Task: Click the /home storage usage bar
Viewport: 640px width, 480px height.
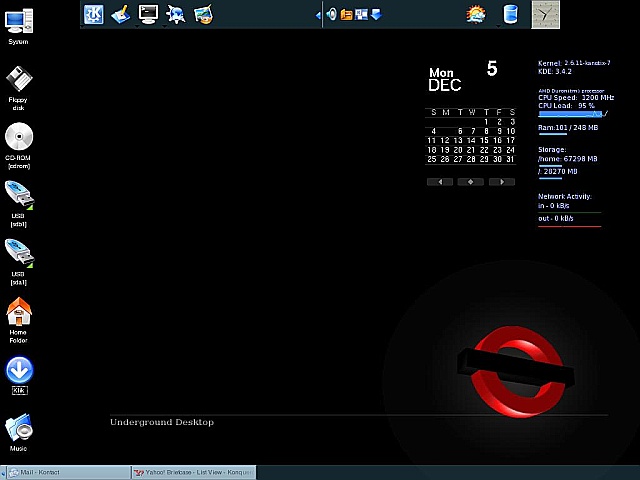Action: tap(550, 165)
